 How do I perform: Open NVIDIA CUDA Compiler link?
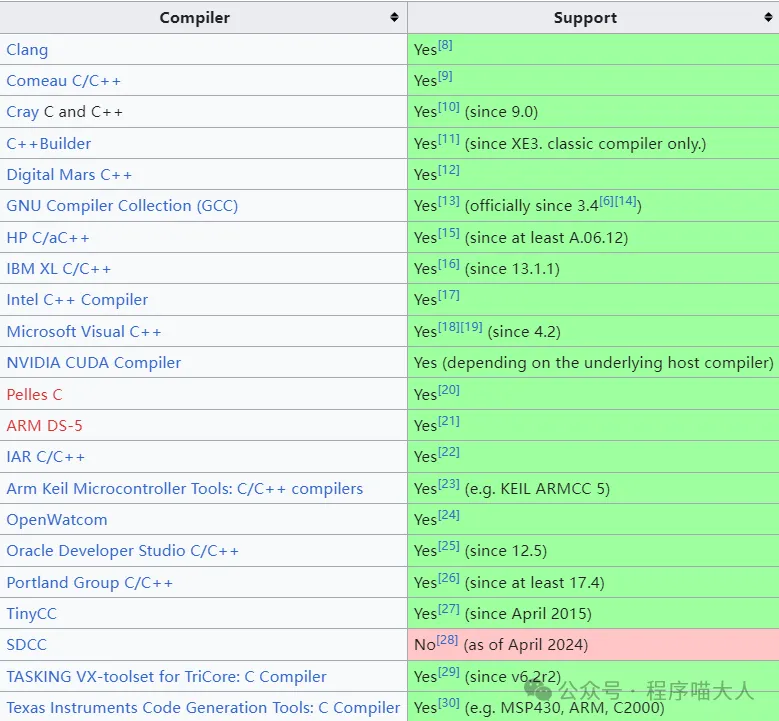94,363
